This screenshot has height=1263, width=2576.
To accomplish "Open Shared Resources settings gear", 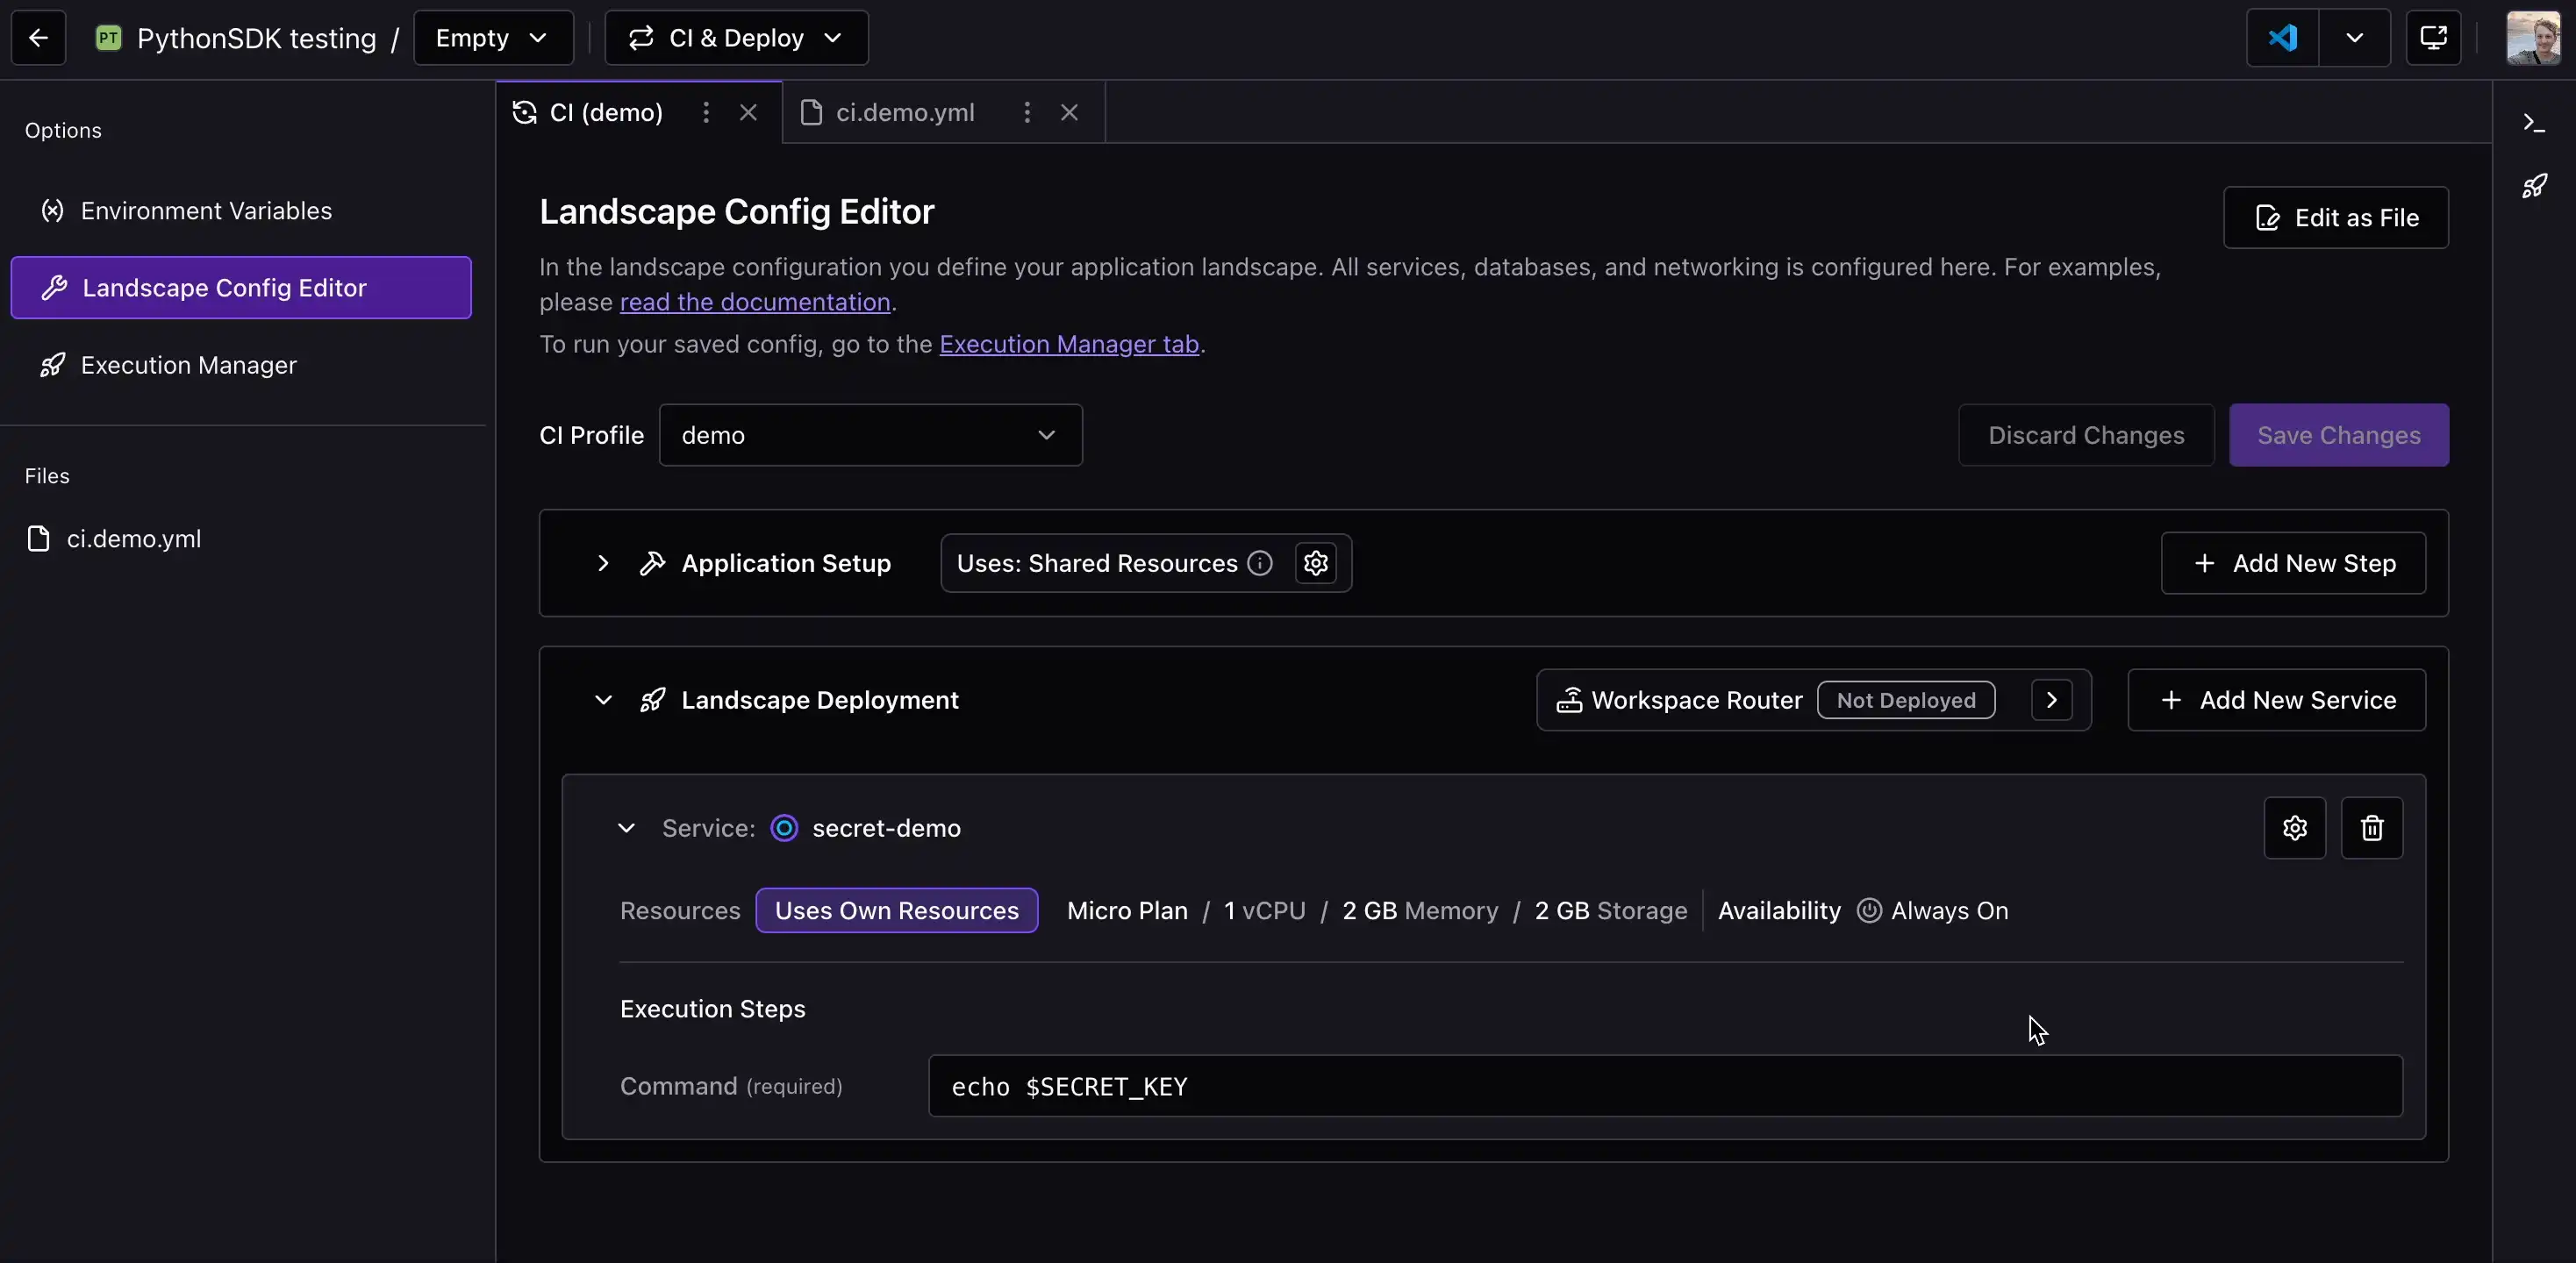I will 1315,563.
